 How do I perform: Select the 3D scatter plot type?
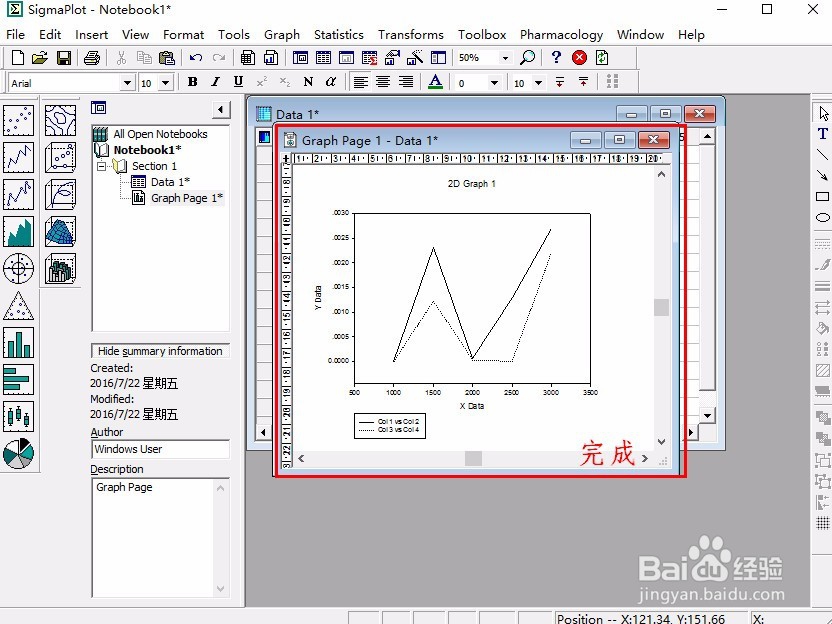[x=60, y=157]
